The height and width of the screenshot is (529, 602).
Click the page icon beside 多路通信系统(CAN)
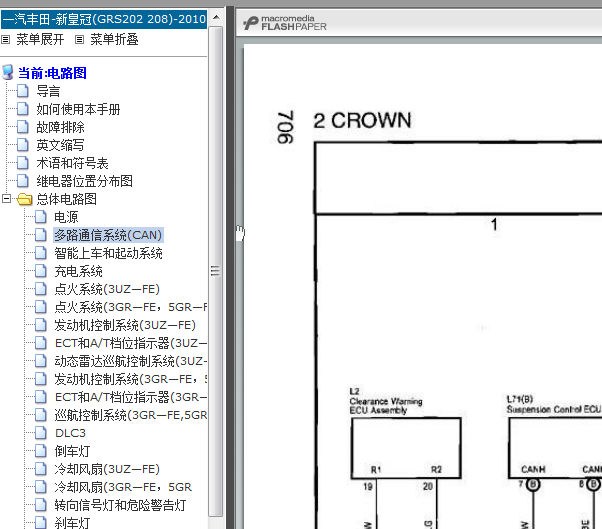coord(41,235)
